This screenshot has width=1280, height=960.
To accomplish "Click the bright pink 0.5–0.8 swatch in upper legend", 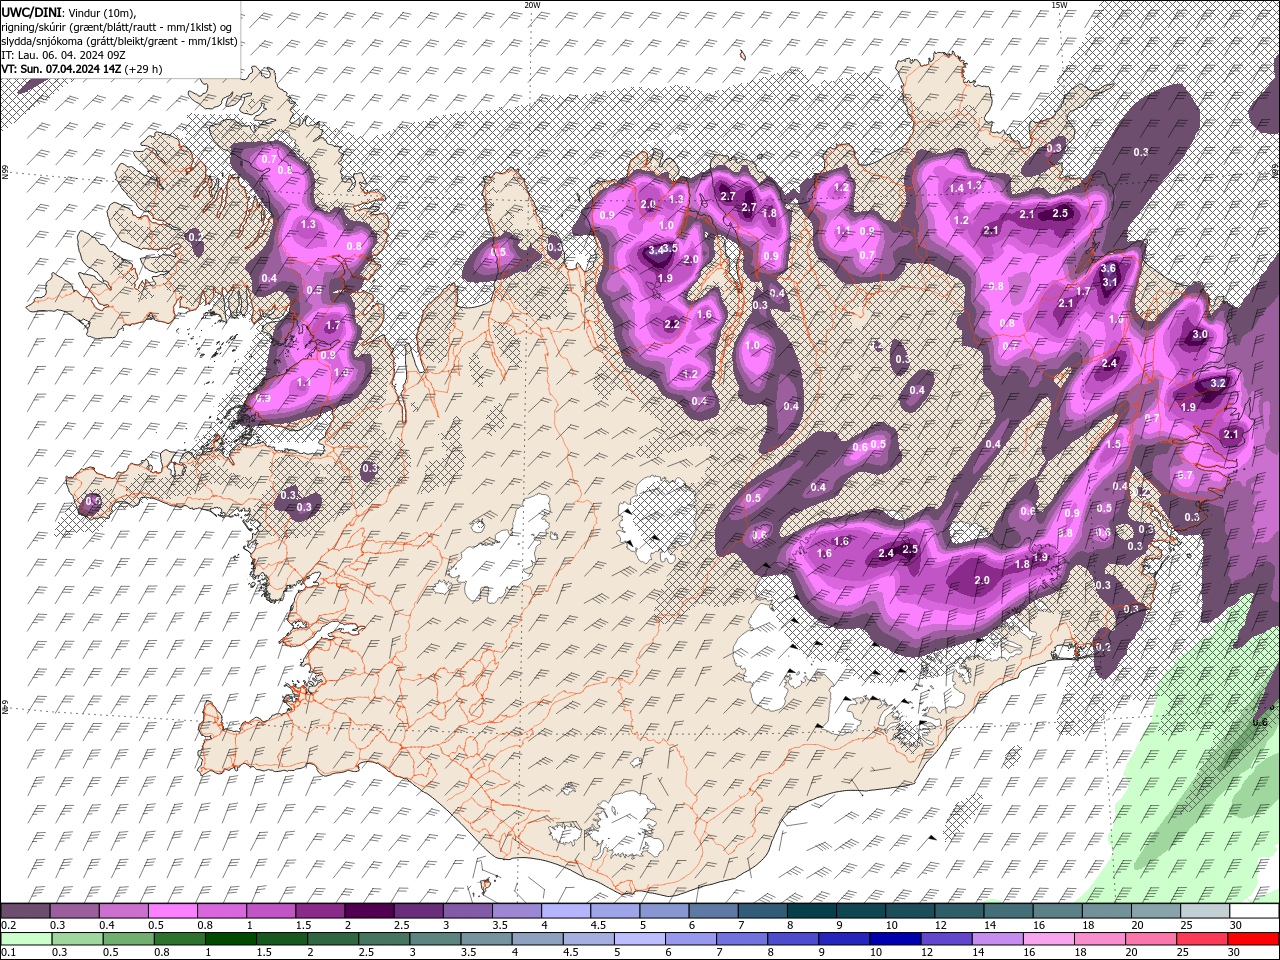I will [x=172, y=911].
